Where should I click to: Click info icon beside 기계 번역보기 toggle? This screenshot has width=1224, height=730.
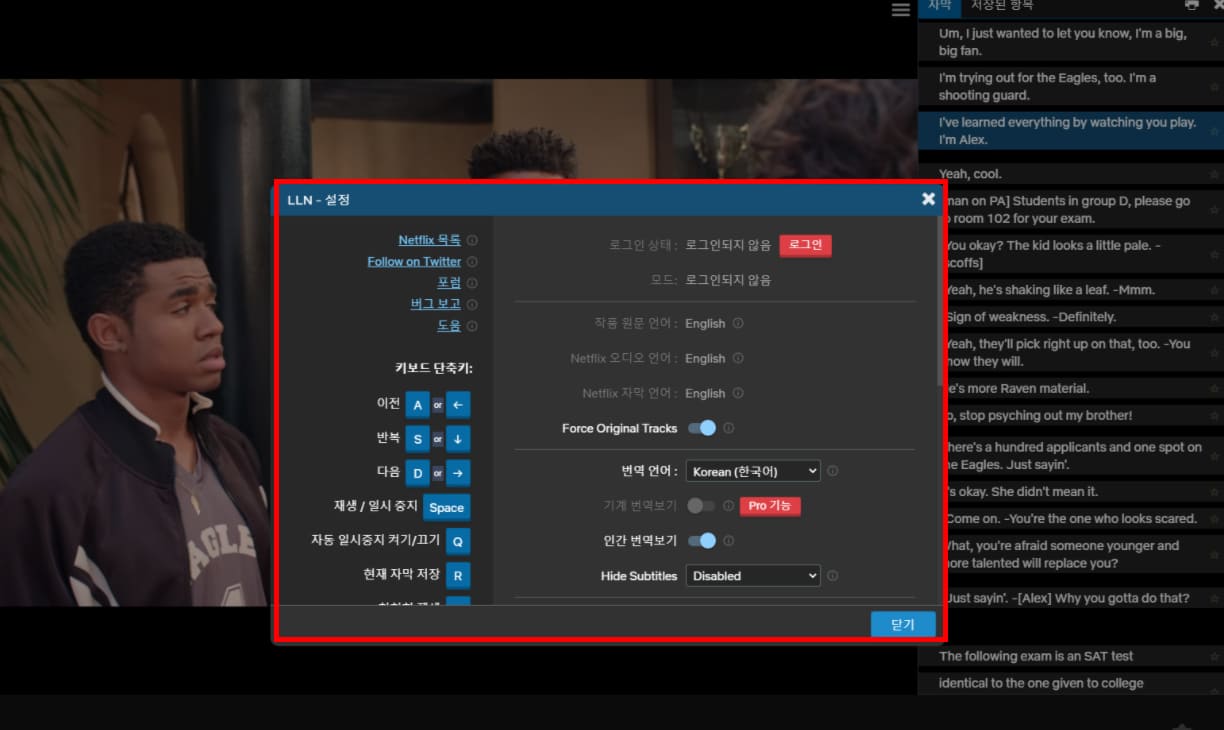tap(729, 506)
